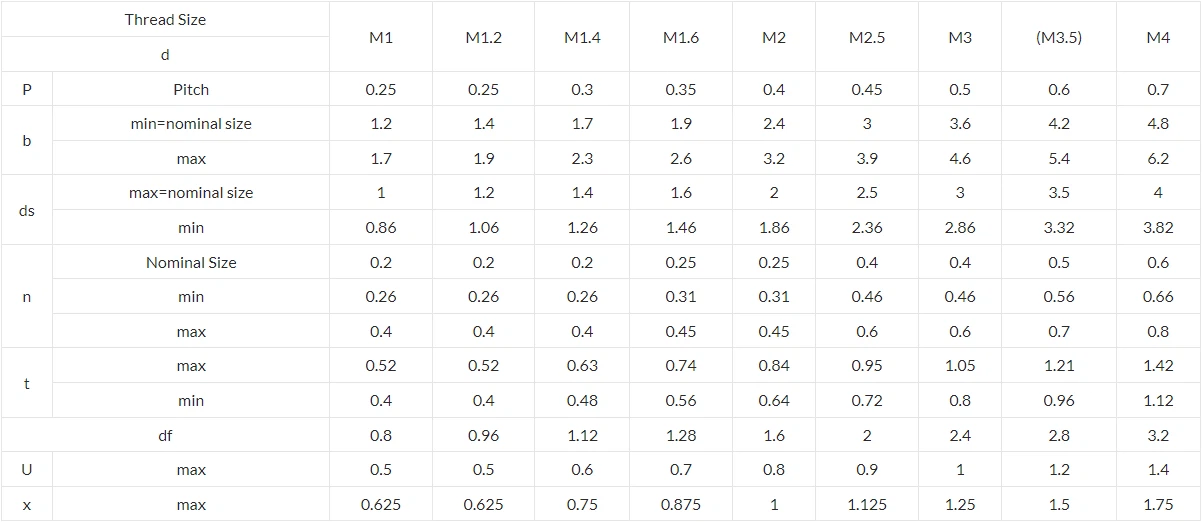Image resolution: width=1202 pixels, height=522 pixels.
Task: Select the 3.82 ds min value
Action: pos(1158,228)
